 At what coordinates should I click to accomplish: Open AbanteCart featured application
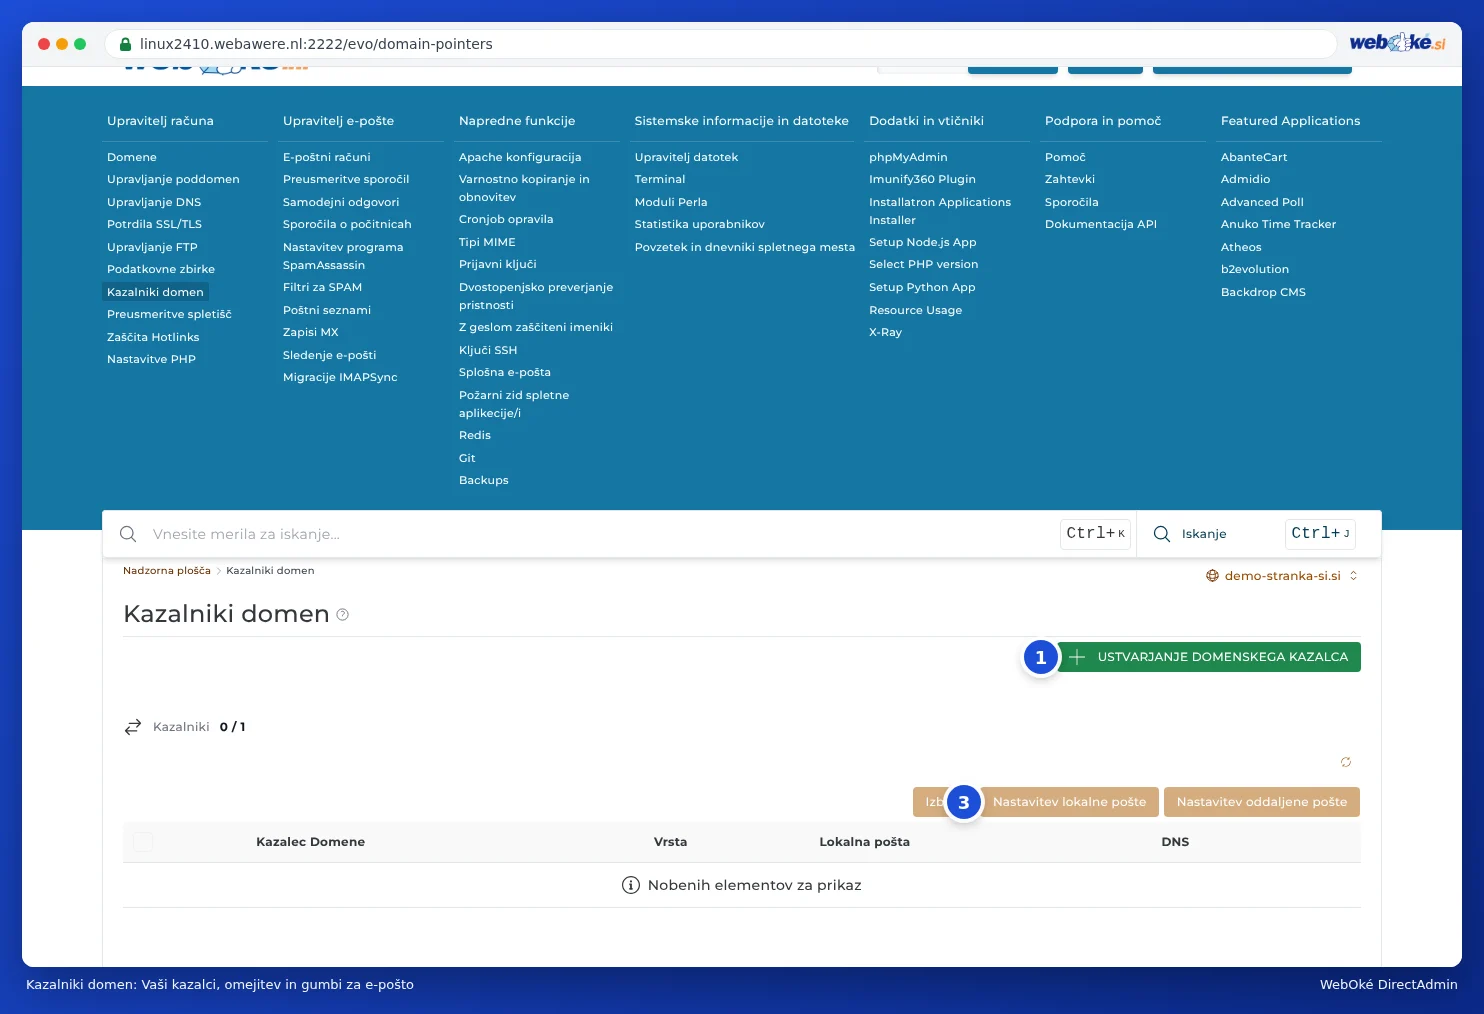pos(1254,157)
